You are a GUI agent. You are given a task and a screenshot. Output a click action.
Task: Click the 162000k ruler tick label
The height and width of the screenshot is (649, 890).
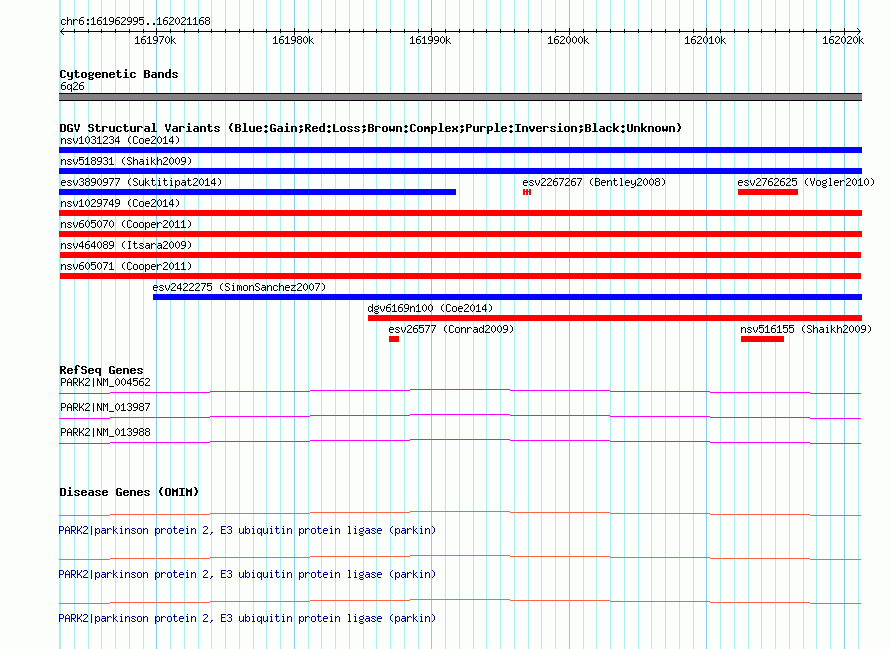(568, 40)
